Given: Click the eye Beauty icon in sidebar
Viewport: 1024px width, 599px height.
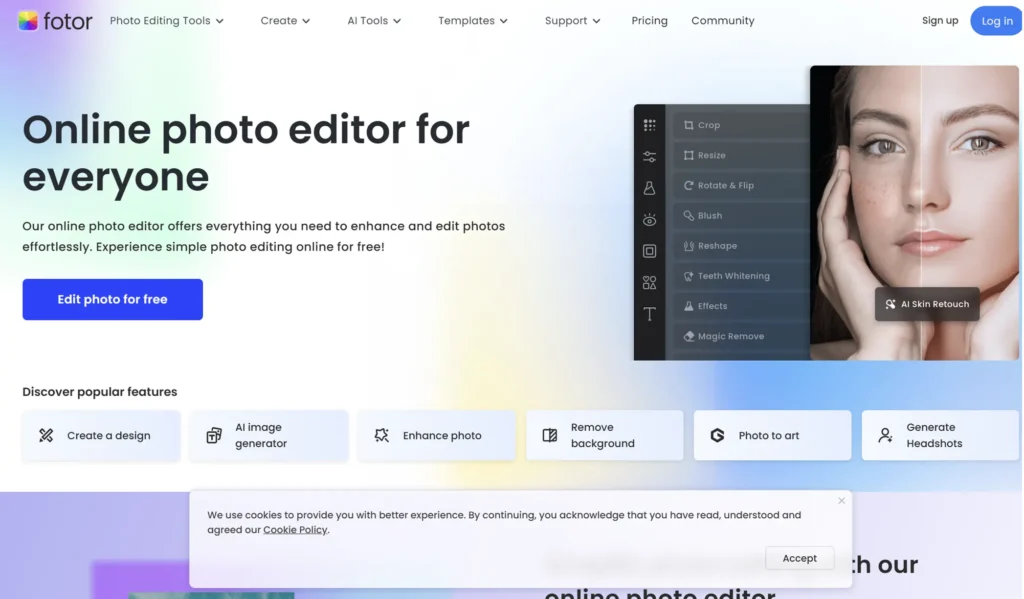Looking at the screenshot, I should [649, 220].
